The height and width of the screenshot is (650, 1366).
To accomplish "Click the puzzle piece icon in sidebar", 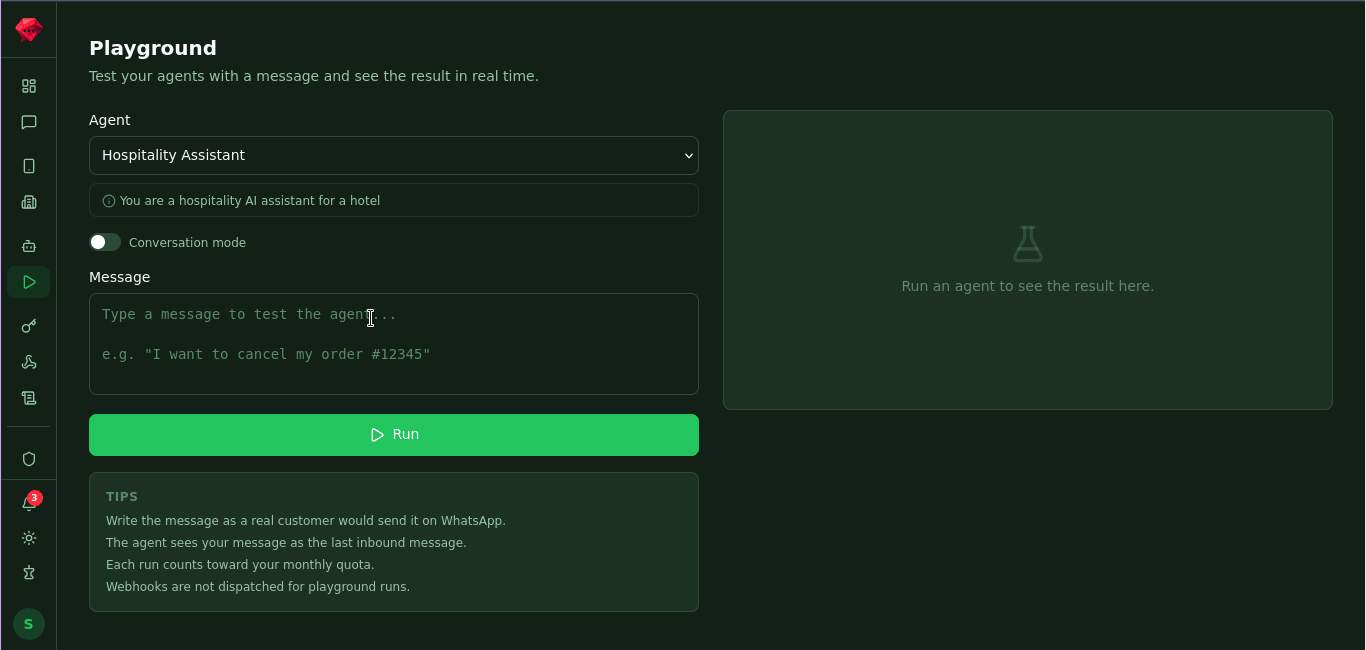I will pyautogui.click(x=29, y=573).
